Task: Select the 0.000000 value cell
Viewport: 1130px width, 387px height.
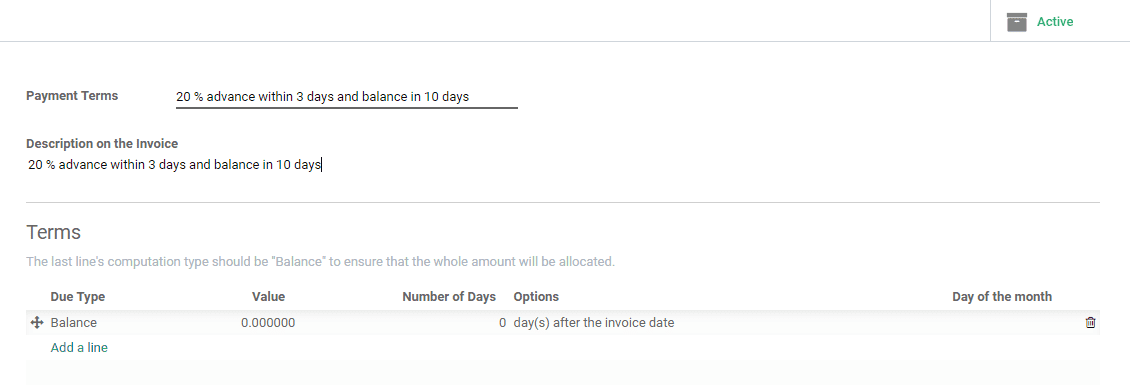Action: pyautogui.click(x=268, y=323)
